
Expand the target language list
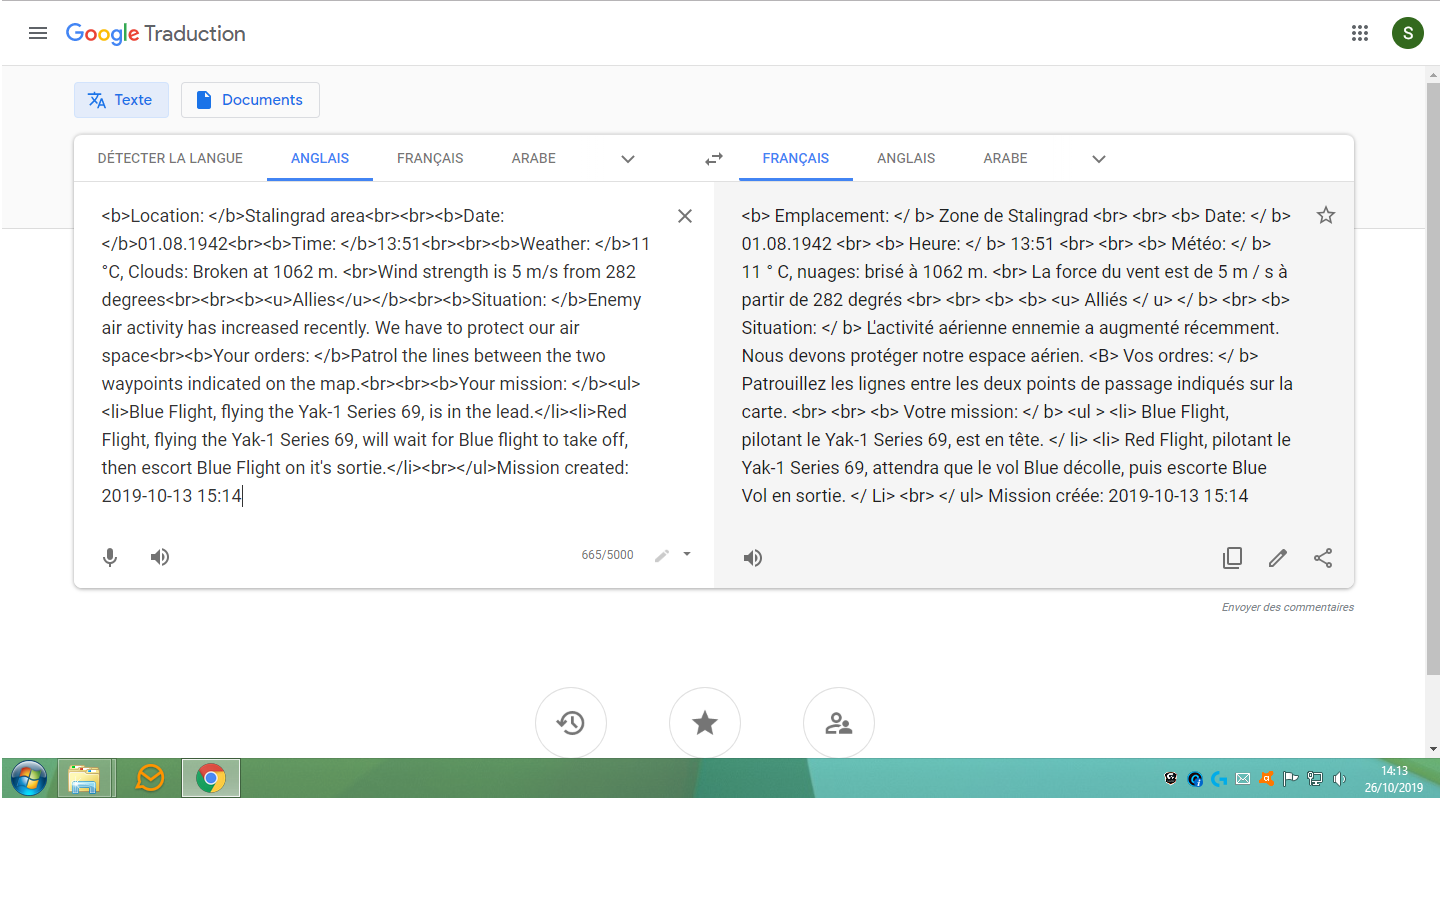click(1099, 159)
